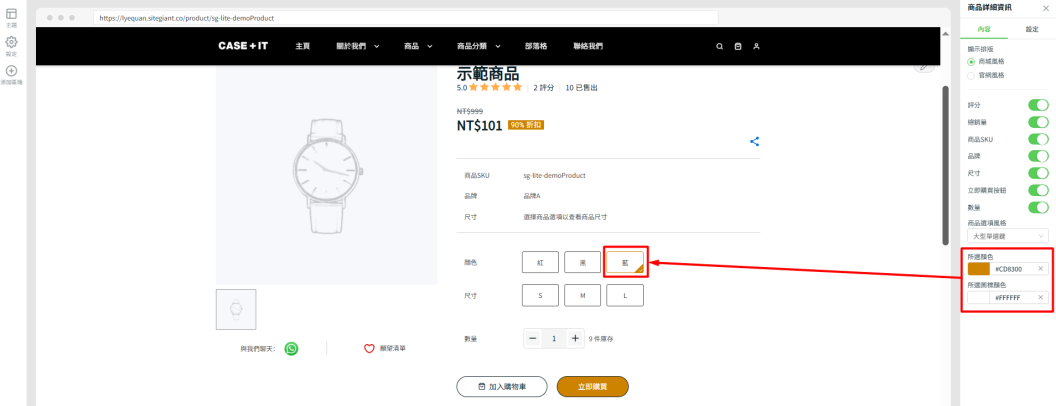
Task: Open the 商品選項風格 dropdown
Action: point(1008,236)
